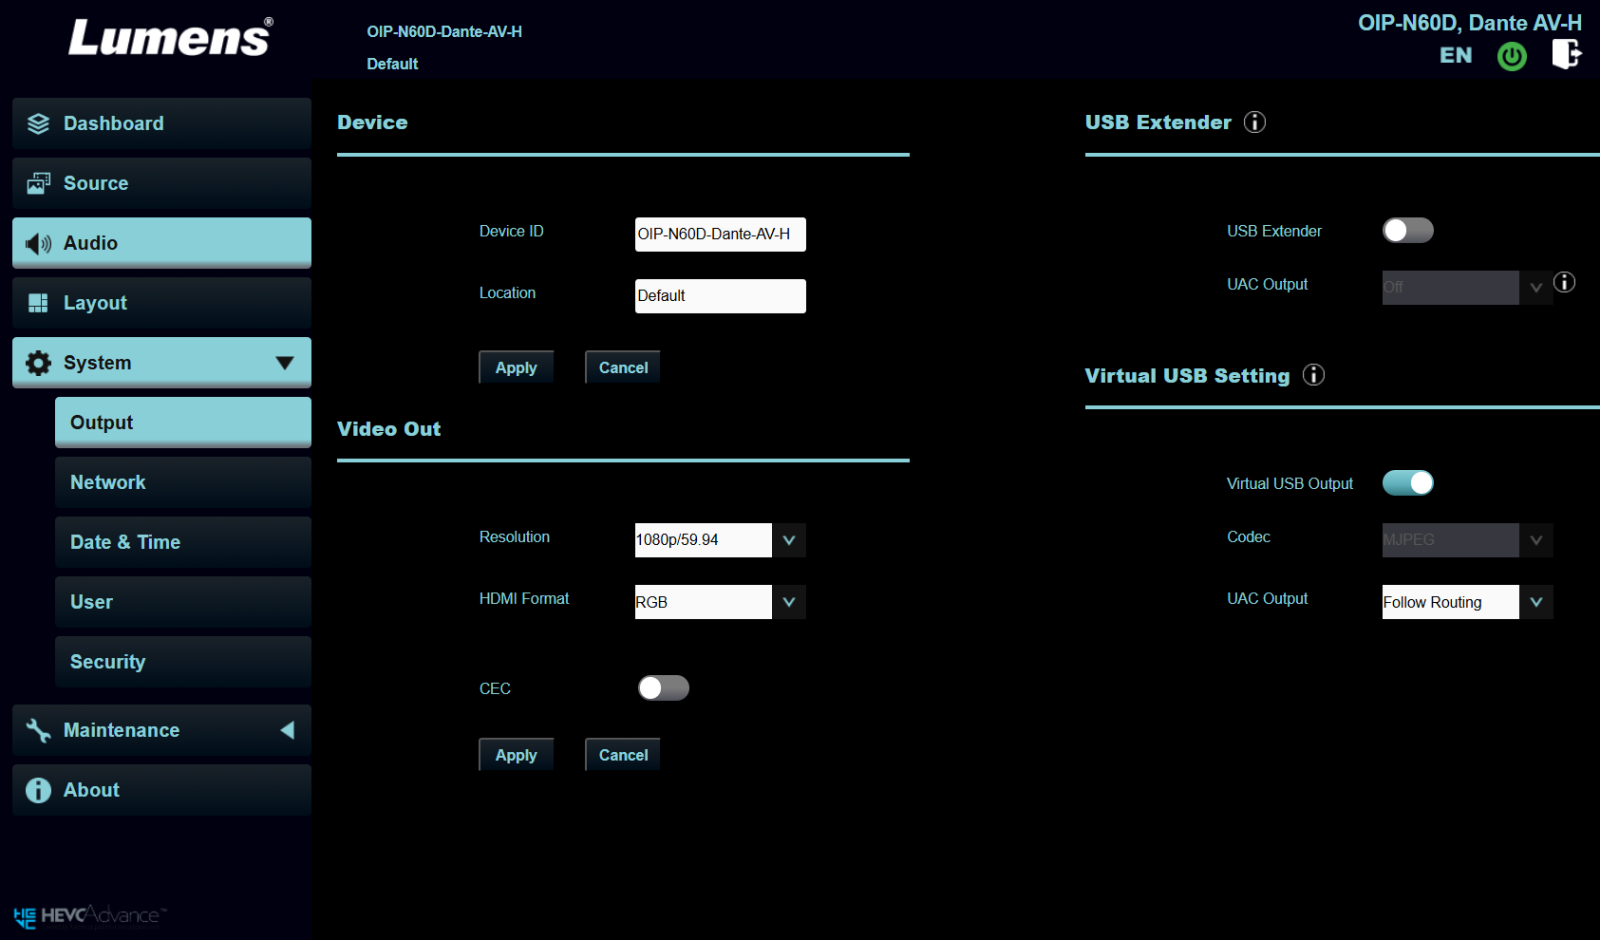The image size is (1600, 940).
Task: Click the HEVC Advance logo
Action: pos(90,916)
